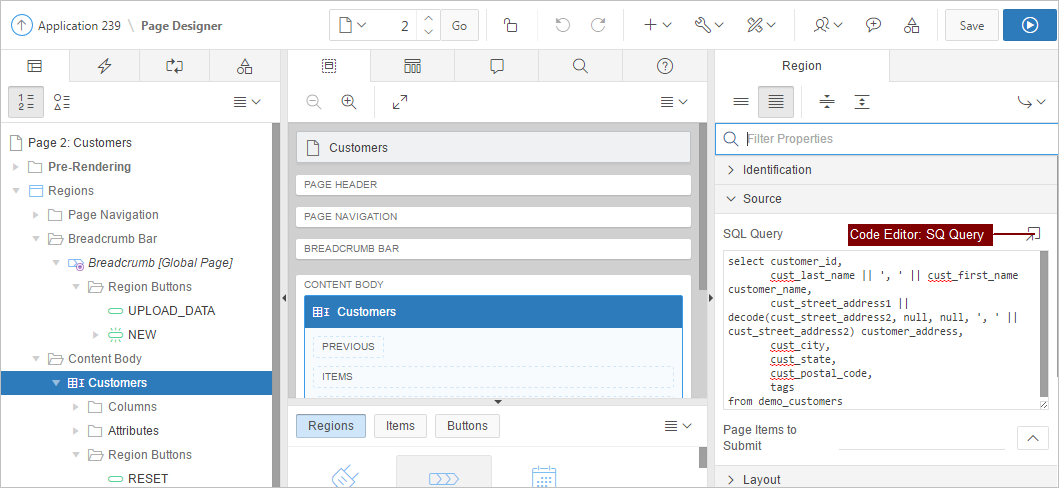Toggle Show Common properties view
Viewport: 1059px width, 488px height.
[x=741, y=101]
